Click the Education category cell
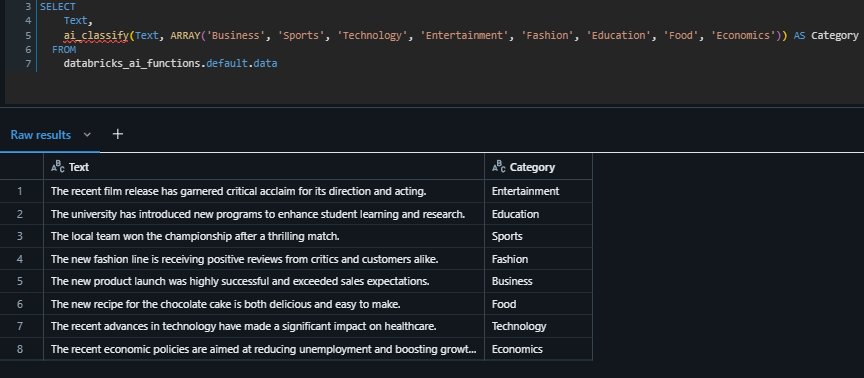 click(x=538, y=214)
